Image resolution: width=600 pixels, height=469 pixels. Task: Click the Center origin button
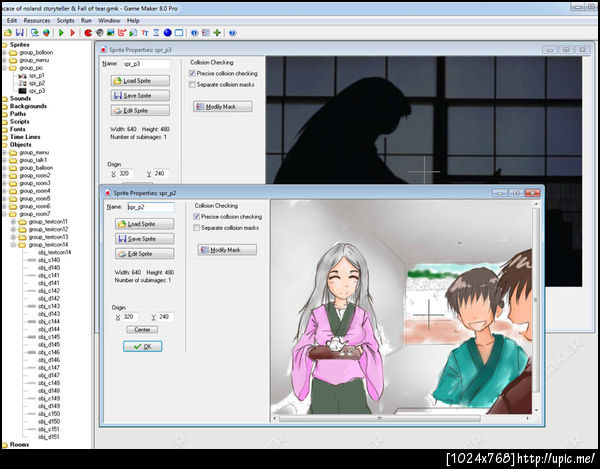(x=142, y=330)
